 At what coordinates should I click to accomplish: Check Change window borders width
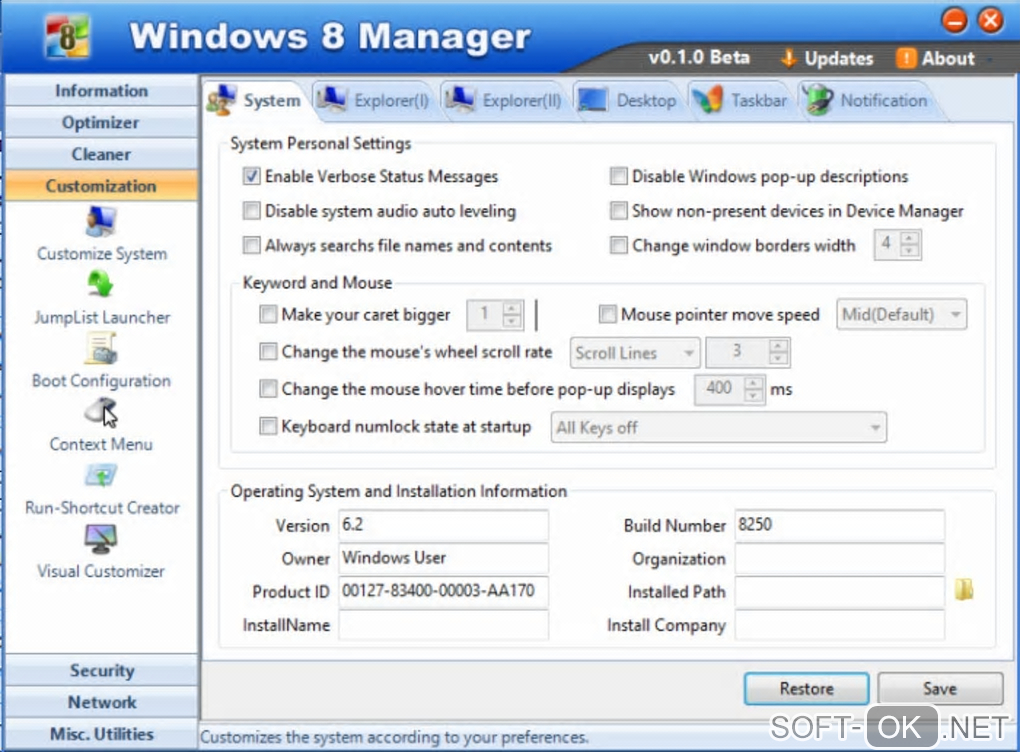pos(618,245)
